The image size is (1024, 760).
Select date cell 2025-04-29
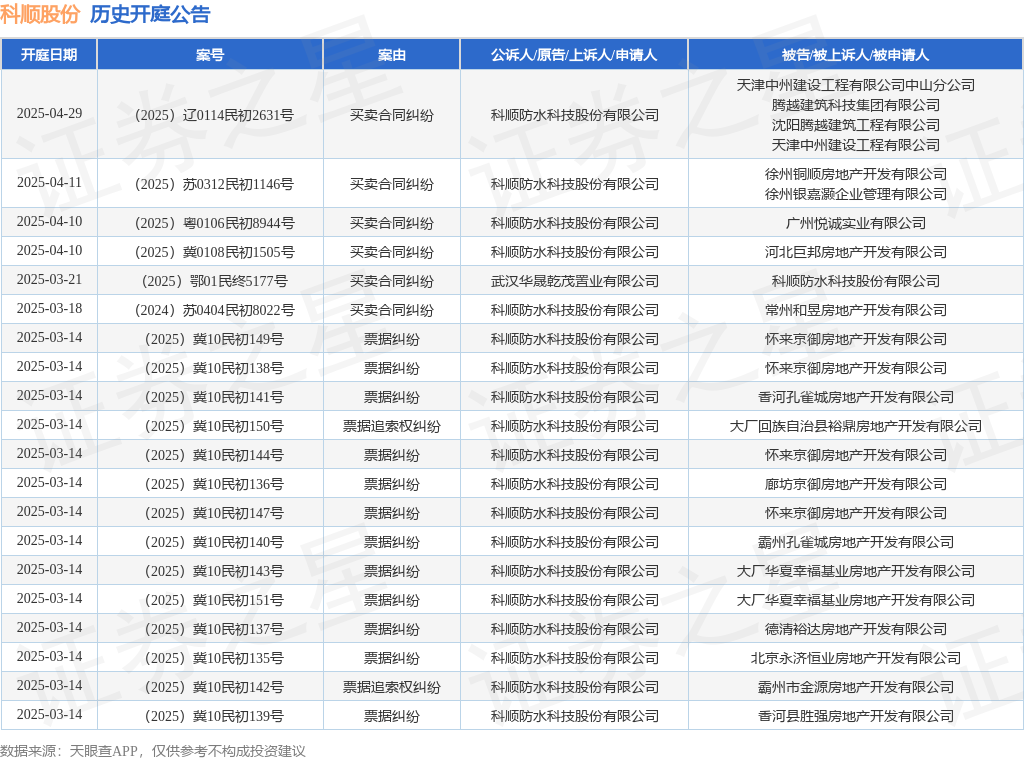click(50, 114)
